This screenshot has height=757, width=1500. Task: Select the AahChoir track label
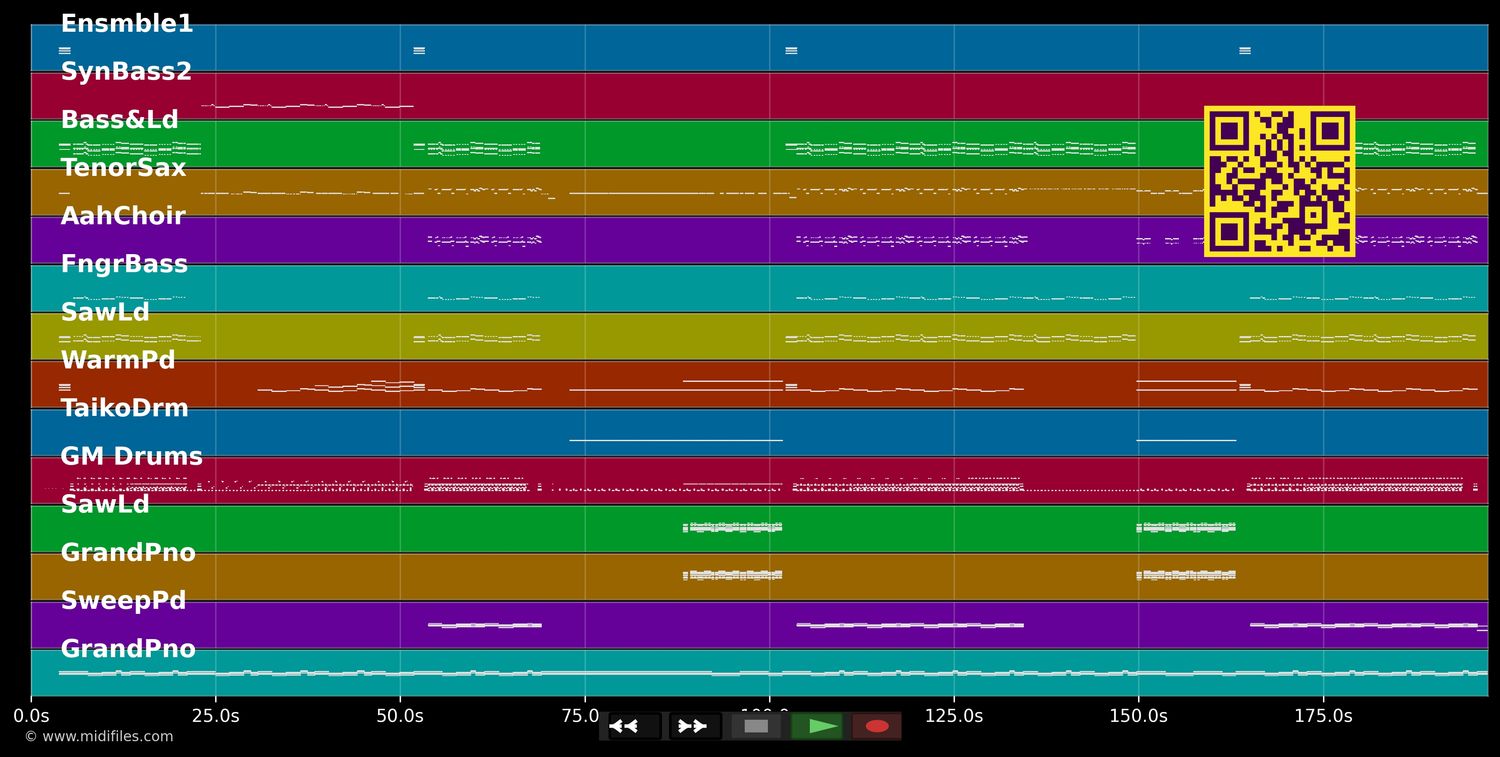tap(123, 216)
